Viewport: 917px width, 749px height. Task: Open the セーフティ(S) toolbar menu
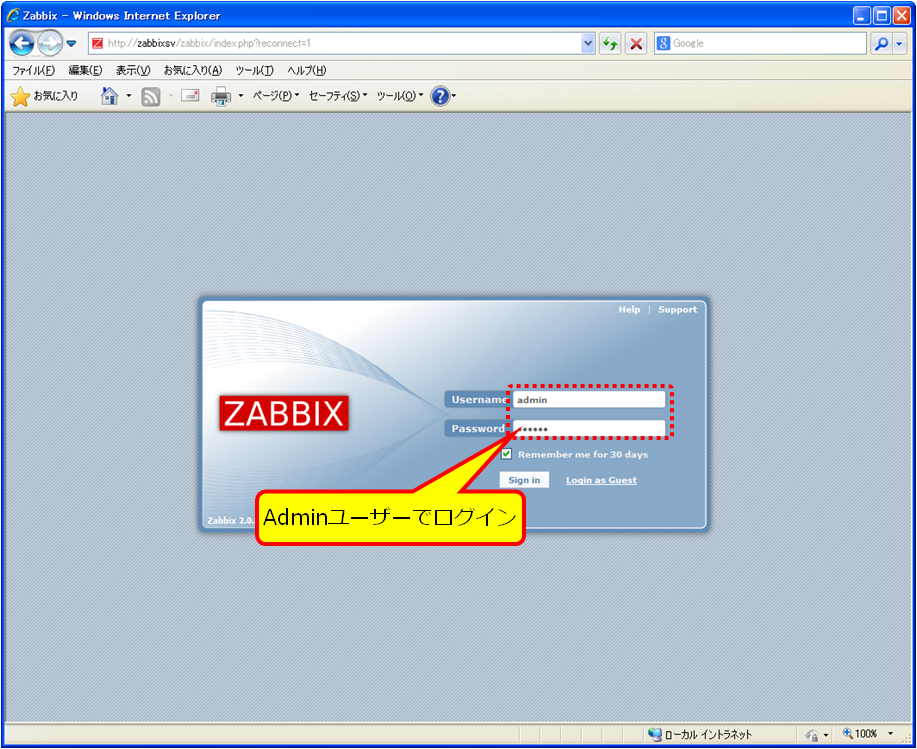[337, 96]
